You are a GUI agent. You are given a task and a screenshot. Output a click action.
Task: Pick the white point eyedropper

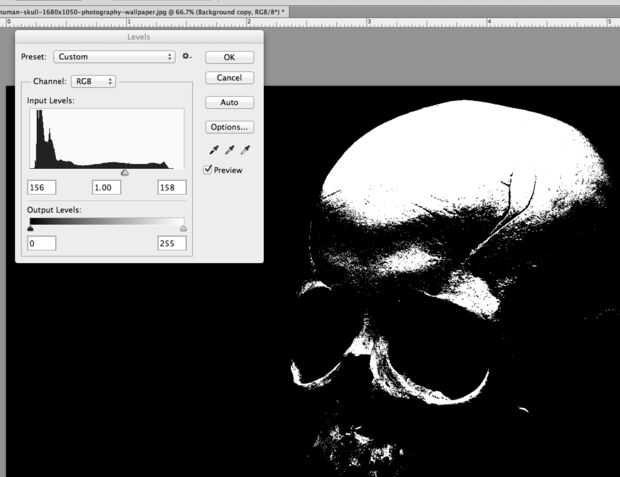coord(245,150)
